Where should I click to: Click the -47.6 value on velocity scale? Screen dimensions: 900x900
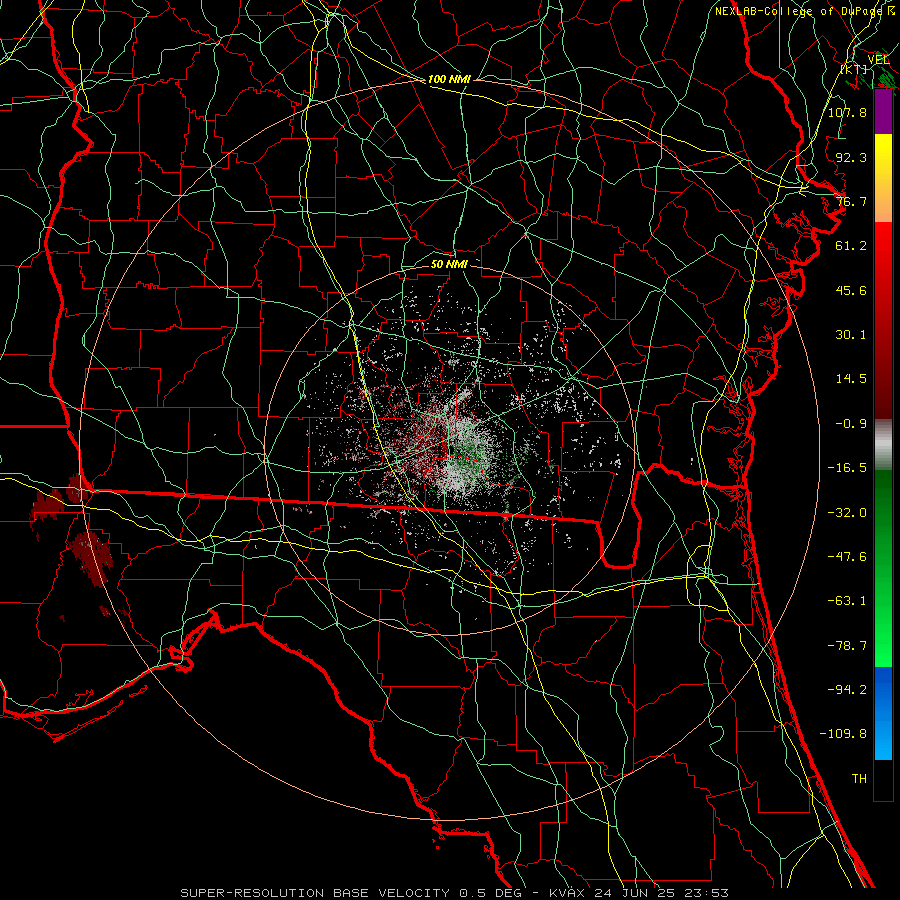coord(847,557)
